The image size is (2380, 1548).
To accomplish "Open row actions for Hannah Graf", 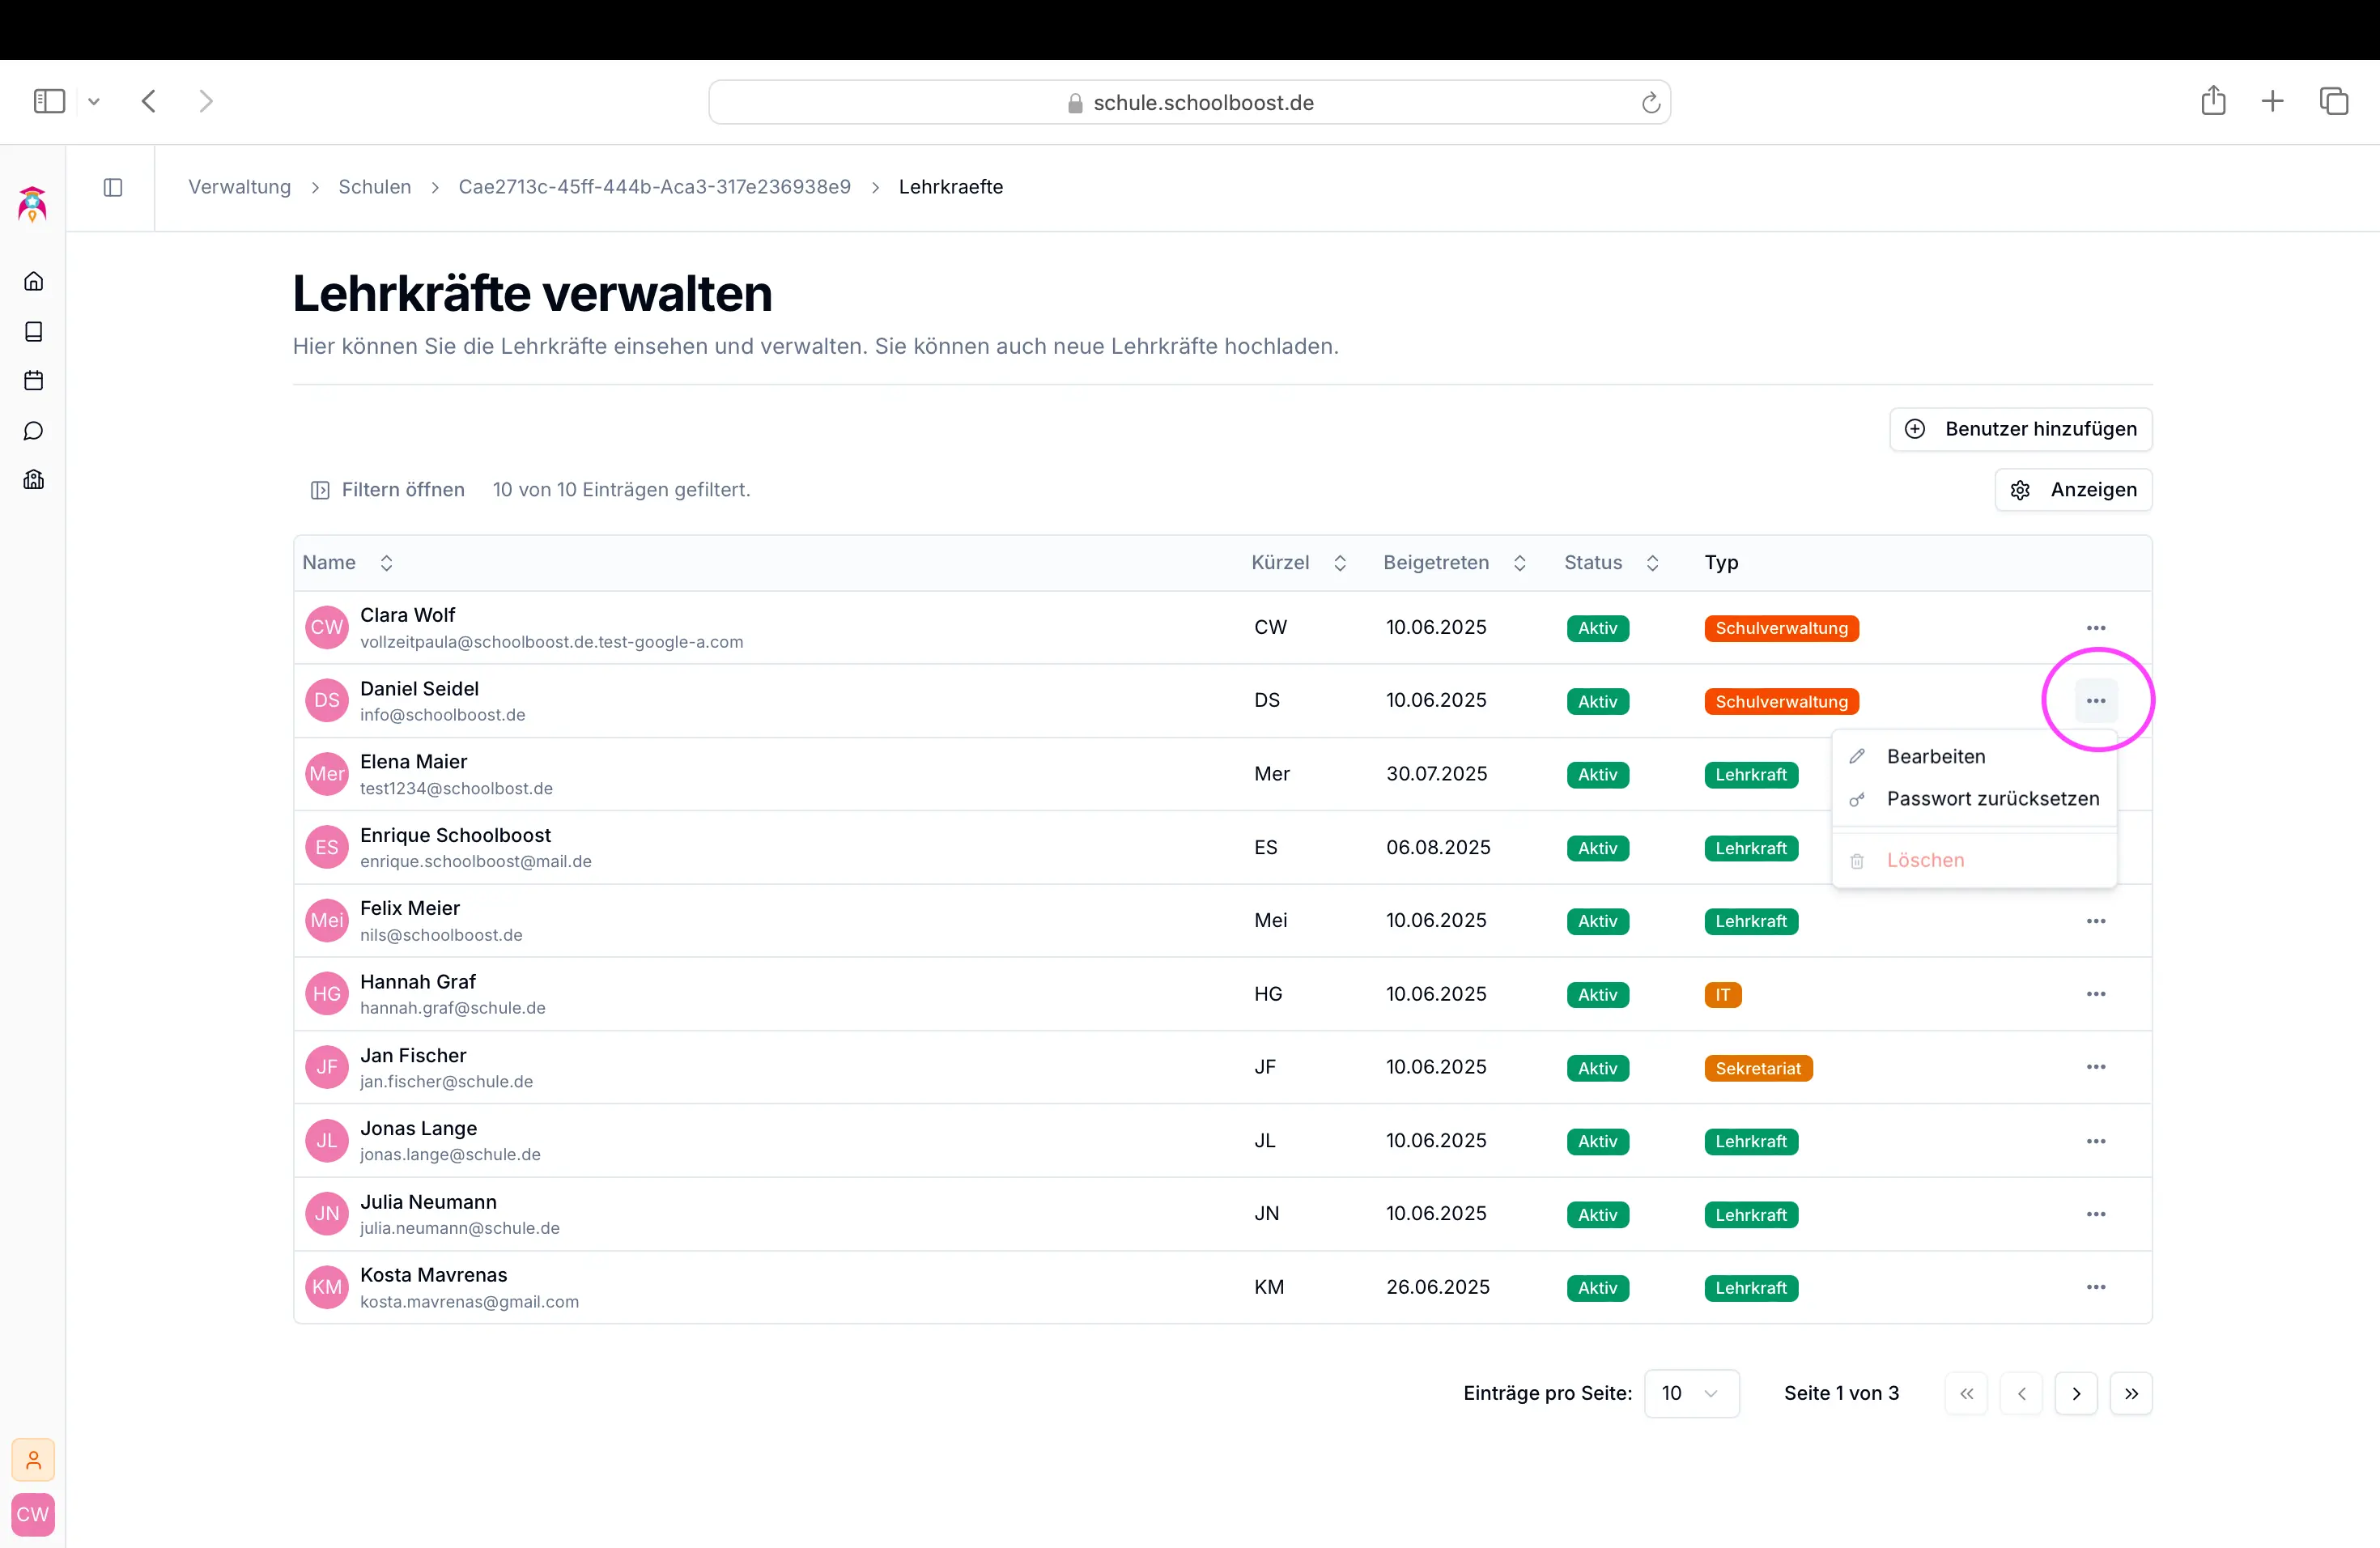I will [2095, 994].
